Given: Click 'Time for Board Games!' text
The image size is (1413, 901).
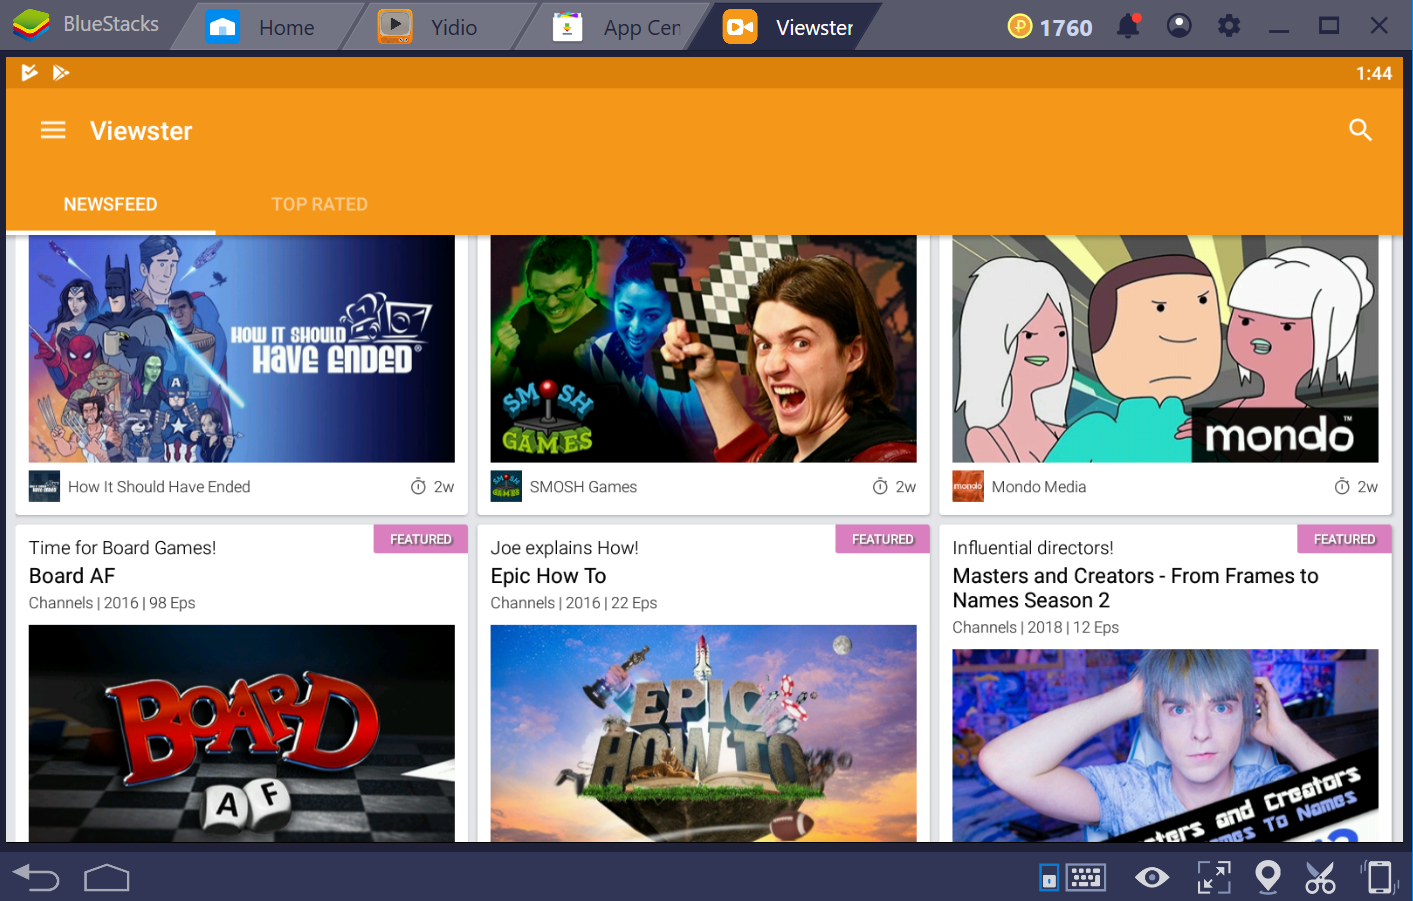Looking at the screenshot, I should 122,548.
